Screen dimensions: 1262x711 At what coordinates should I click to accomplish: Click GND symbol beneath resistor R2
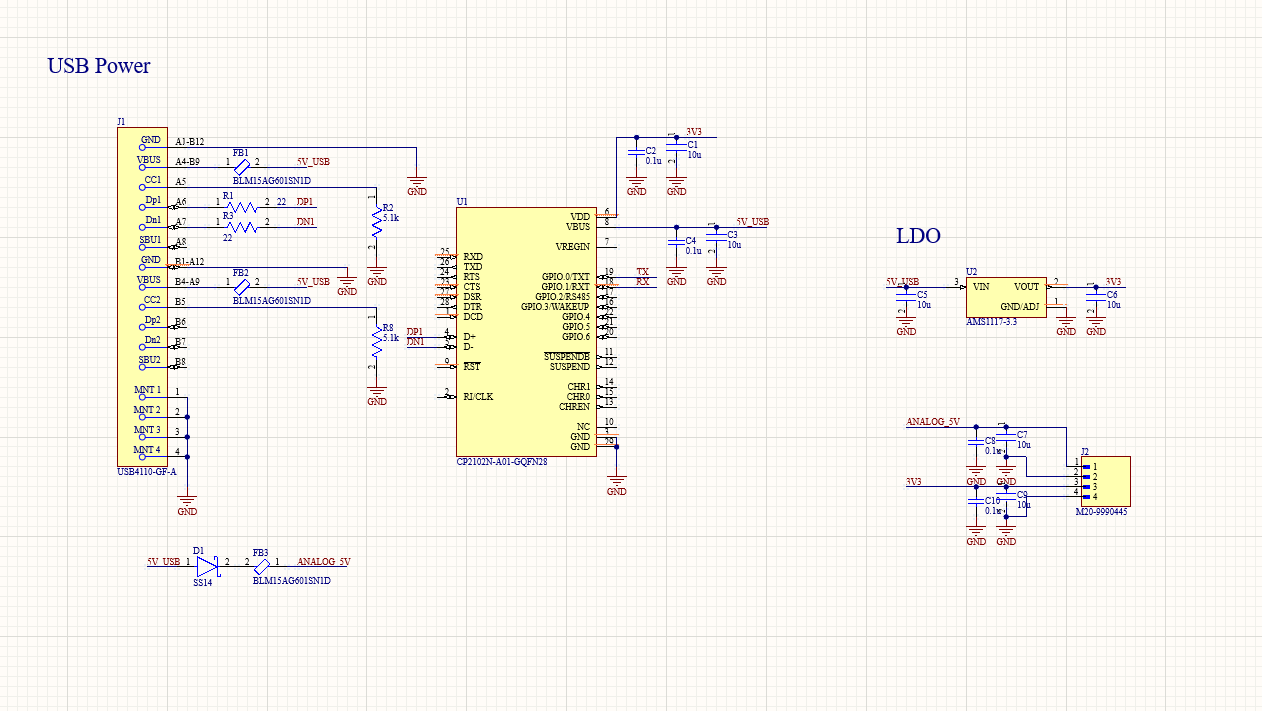pos(376,275)
